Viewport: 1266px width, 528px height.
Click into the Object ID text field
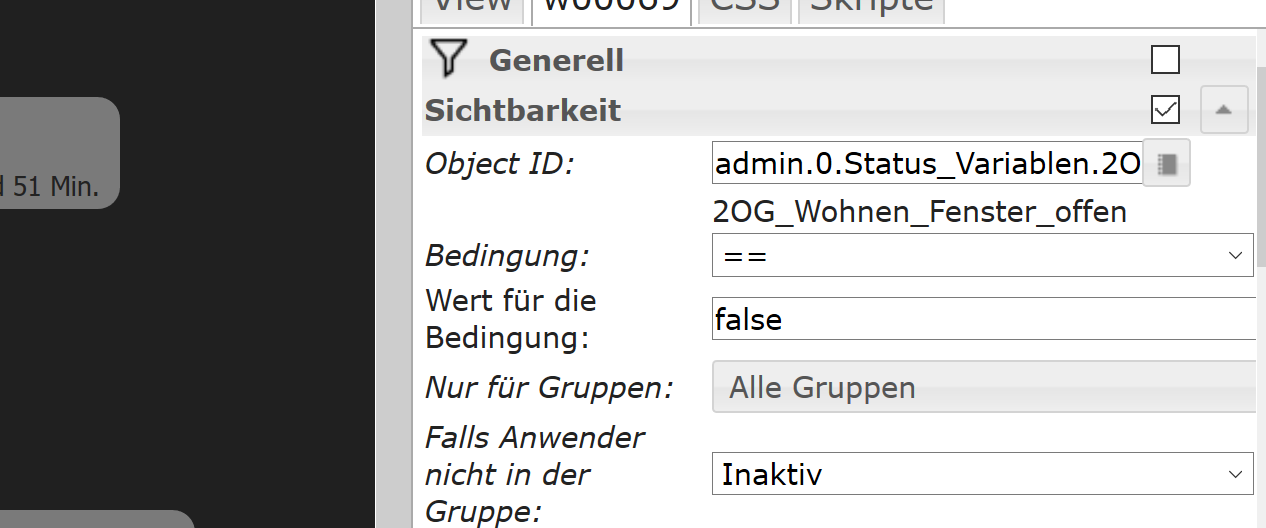point(926,163)
